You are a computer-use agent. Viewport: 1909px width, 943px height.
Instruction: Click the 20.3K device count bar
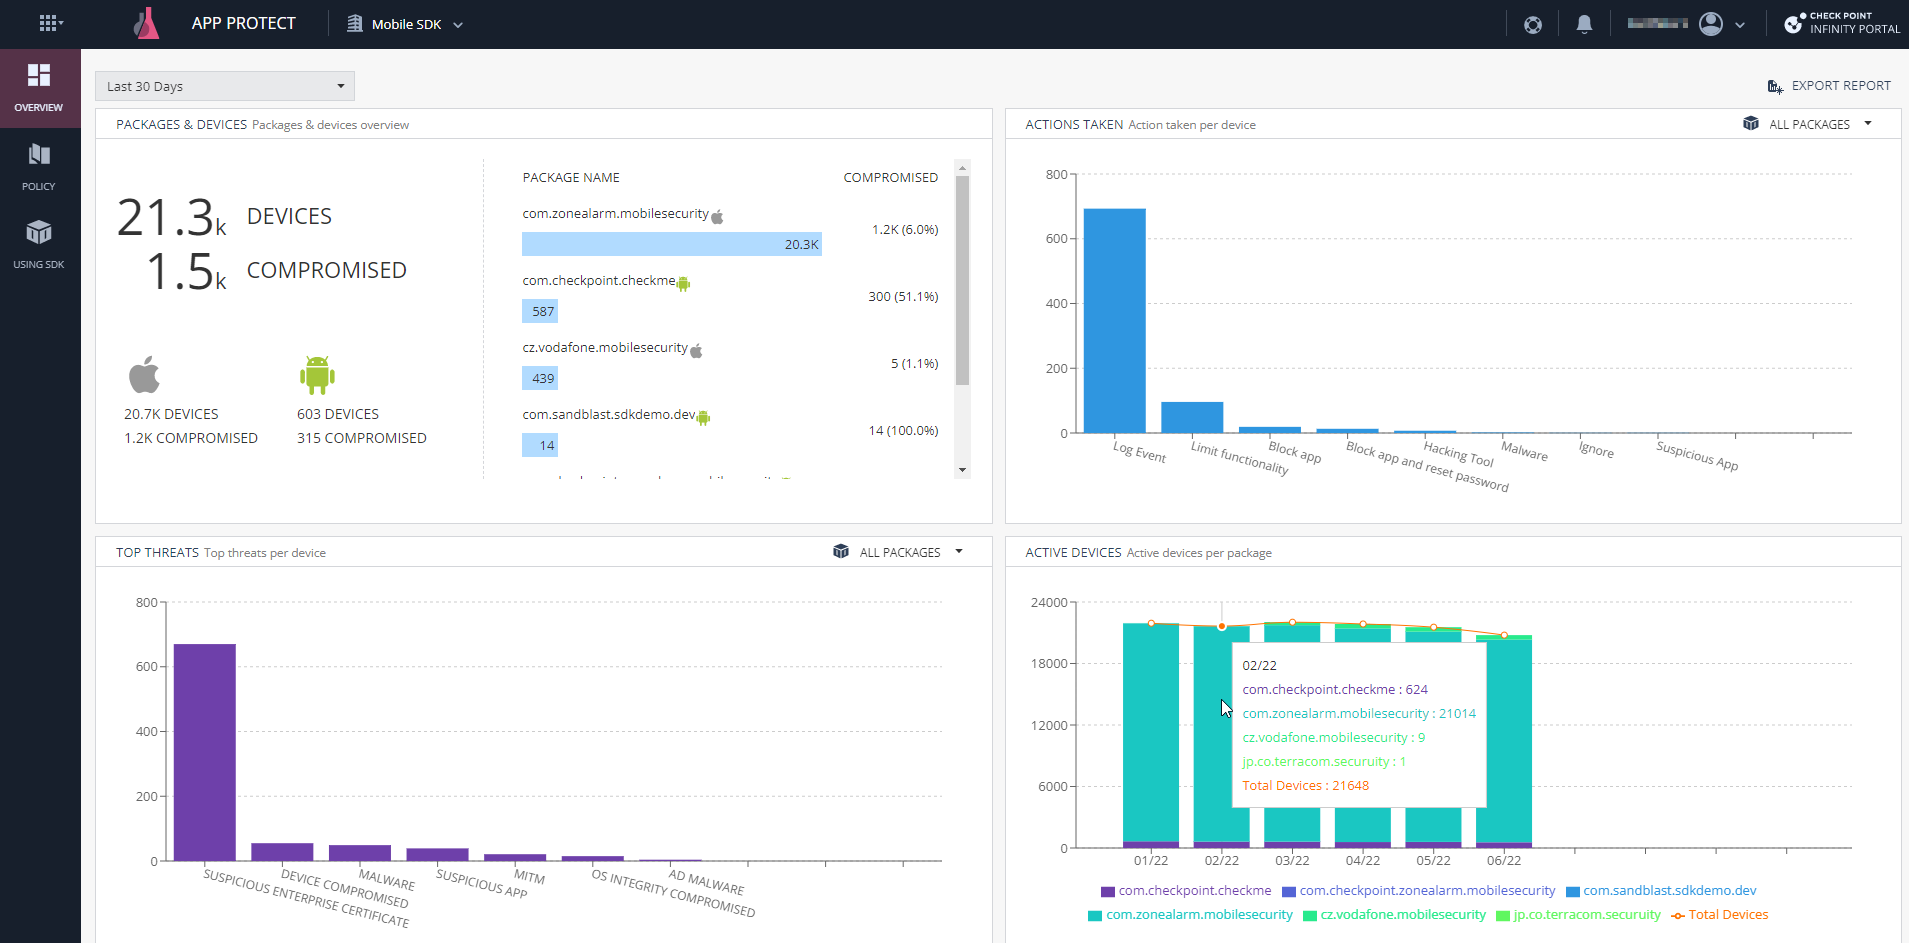[x=672, y=244]
